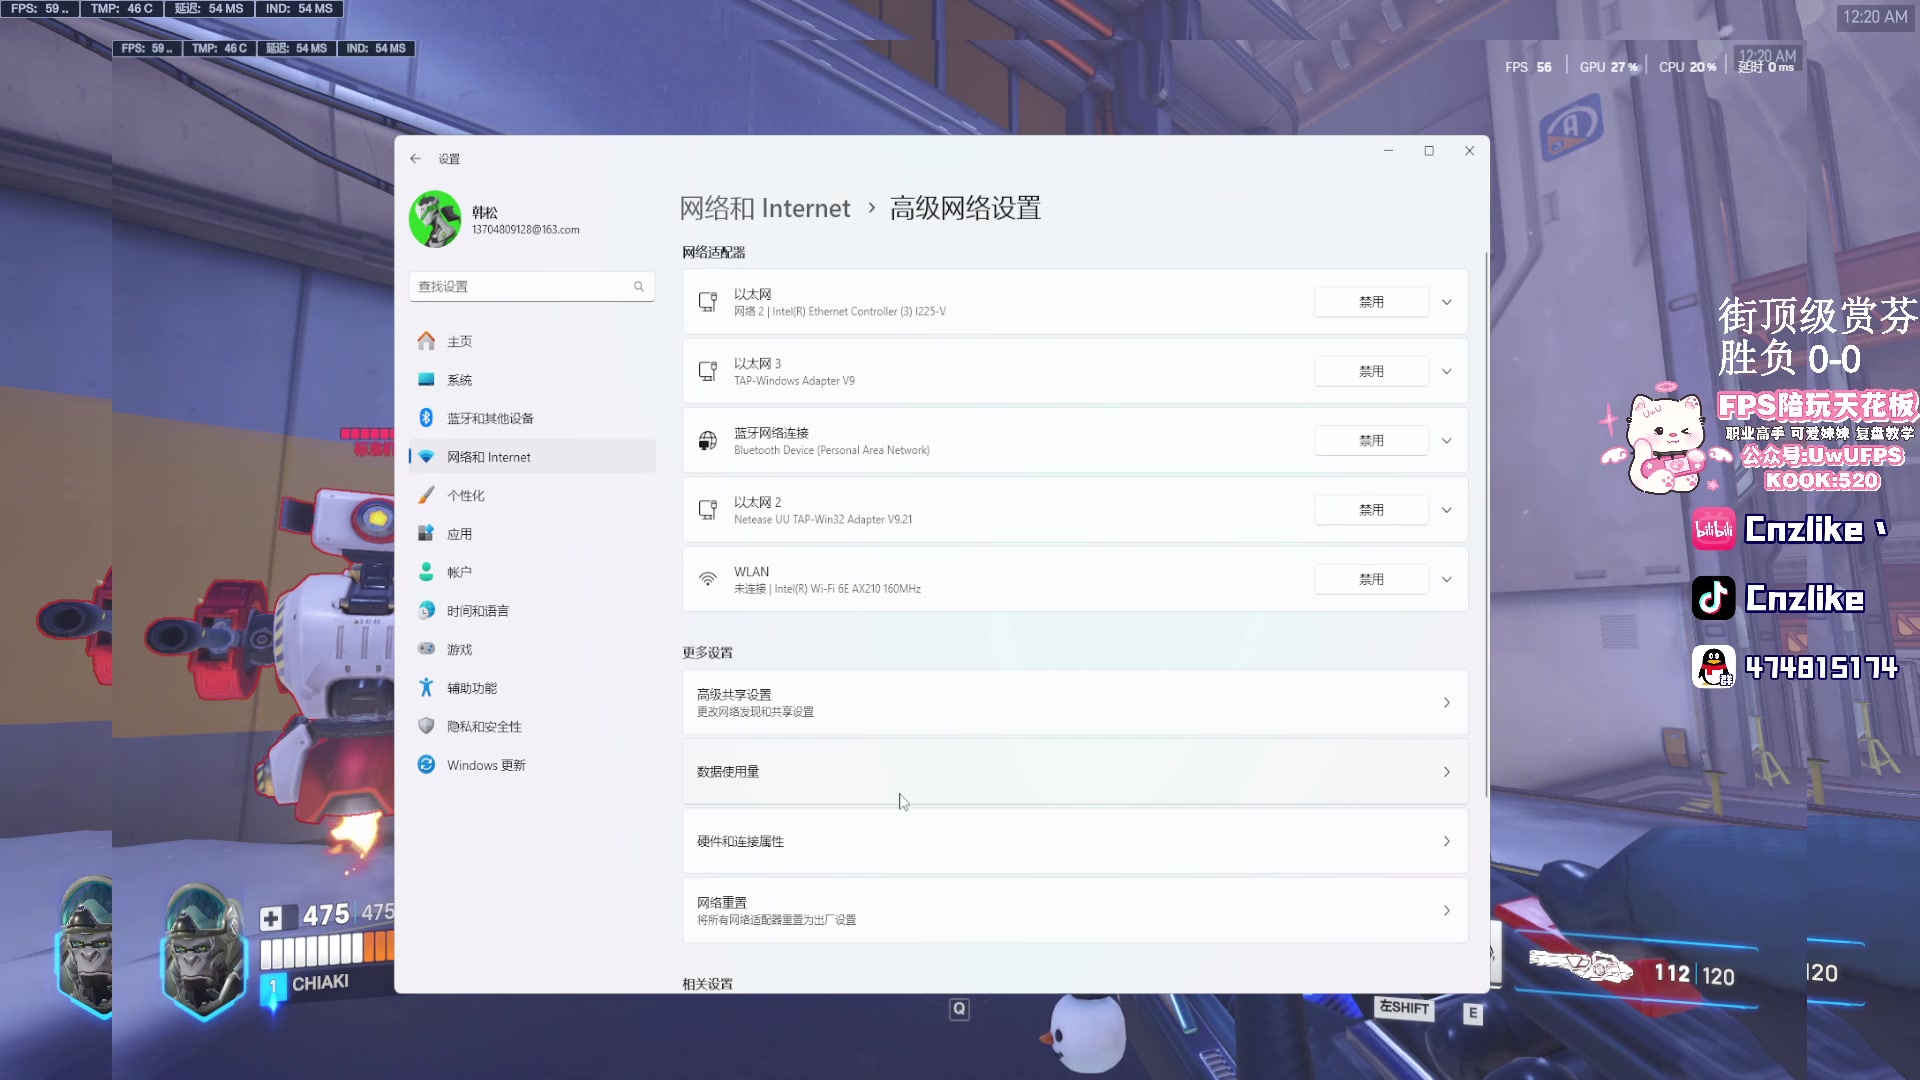
Task: Click the 以太网 3 adapter icon
Action: click(x=708, y=372)
